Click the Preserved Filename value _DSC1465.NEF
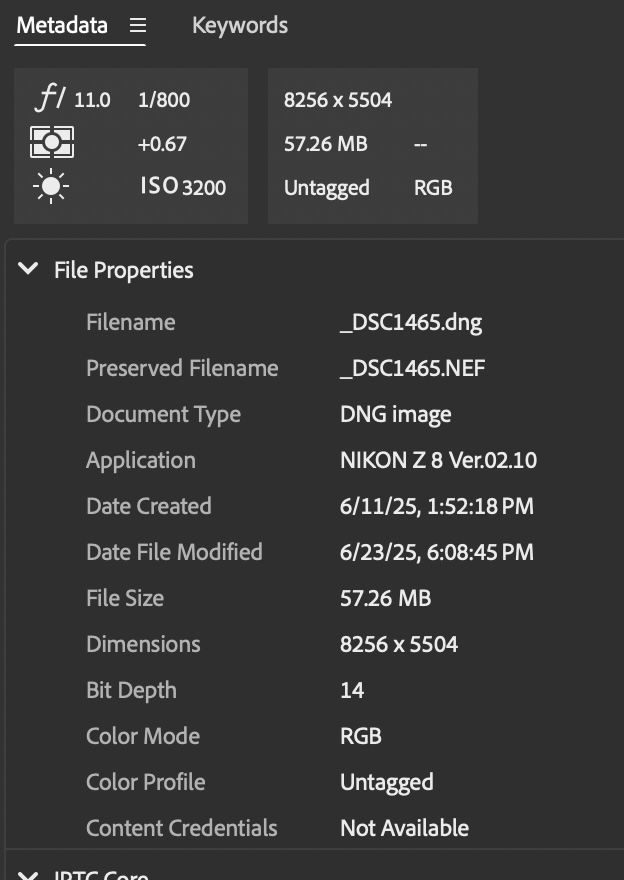This screenshot has width=624, height=880. tap(412, 368)
